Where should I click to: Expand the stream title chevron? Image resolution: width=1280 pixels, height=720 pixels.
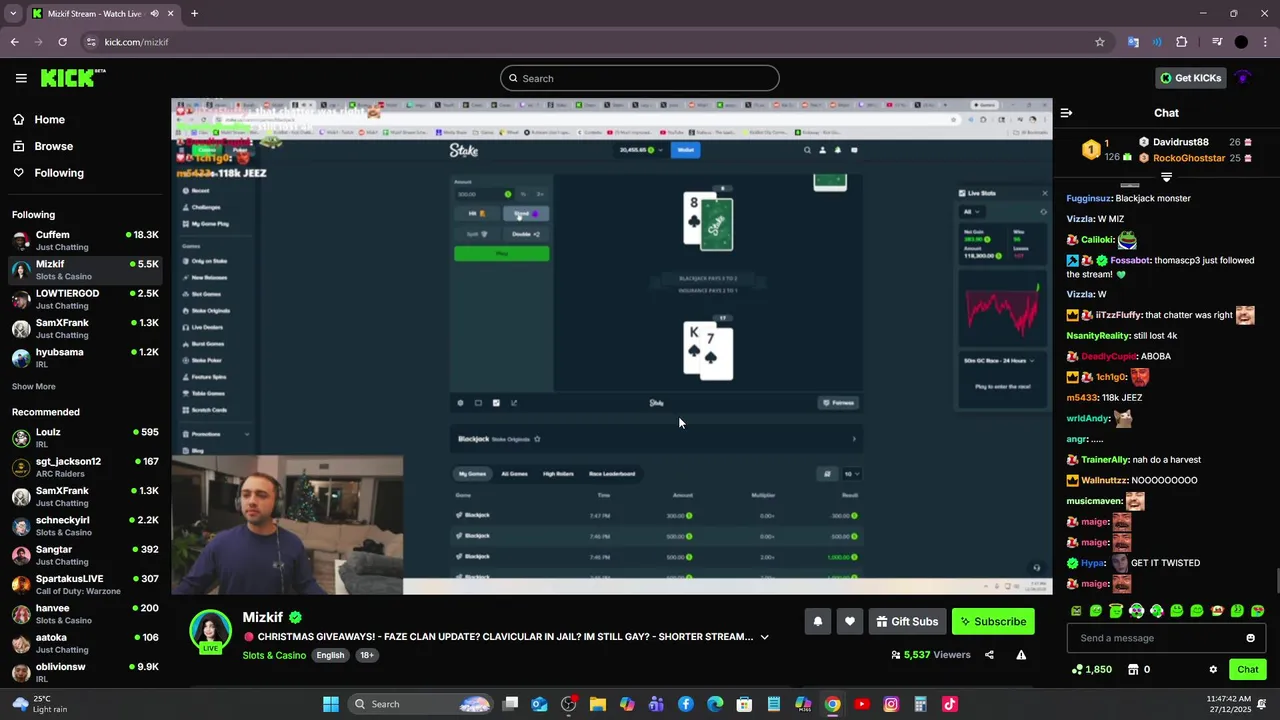tap(765, 637)
